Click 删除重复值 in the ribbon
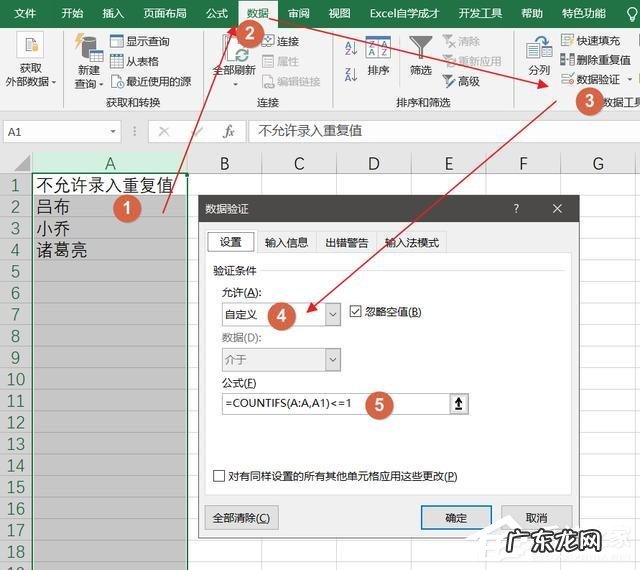Image resolution: width=640 pixels, height=570 pixels. click(596, 60)
